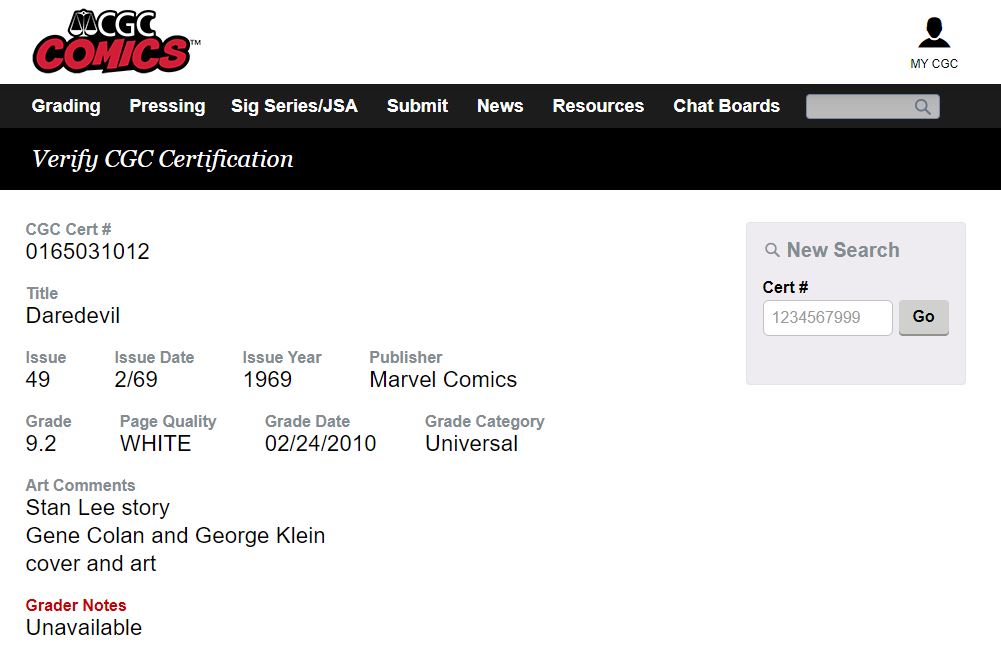Open the News menu

coord(500,106)
